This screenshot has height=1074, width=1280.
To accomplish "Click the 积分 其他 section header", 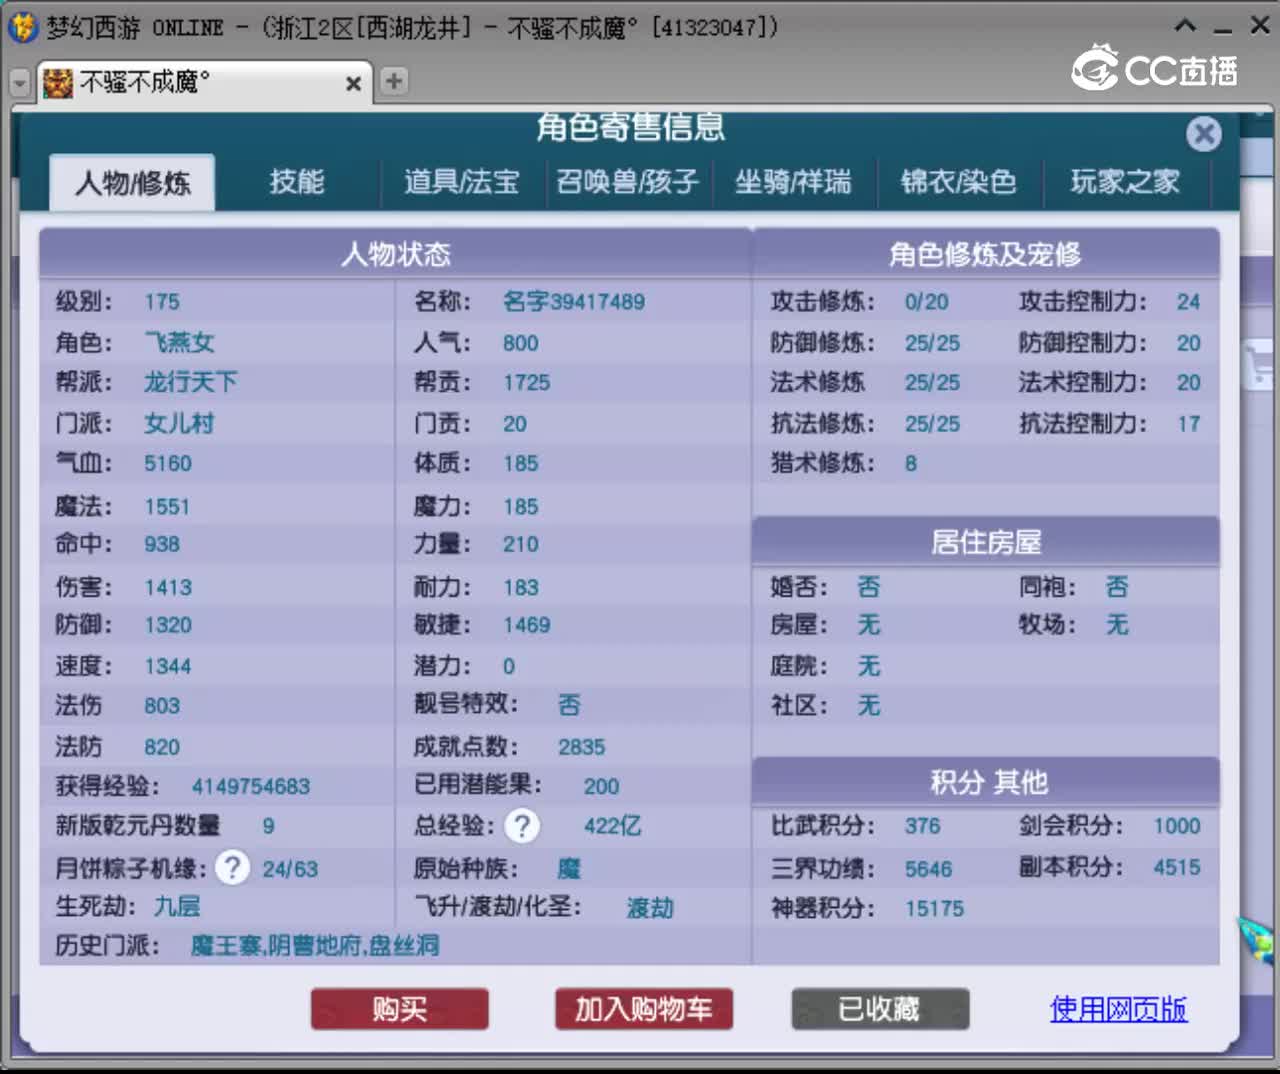I will (986, 781).
